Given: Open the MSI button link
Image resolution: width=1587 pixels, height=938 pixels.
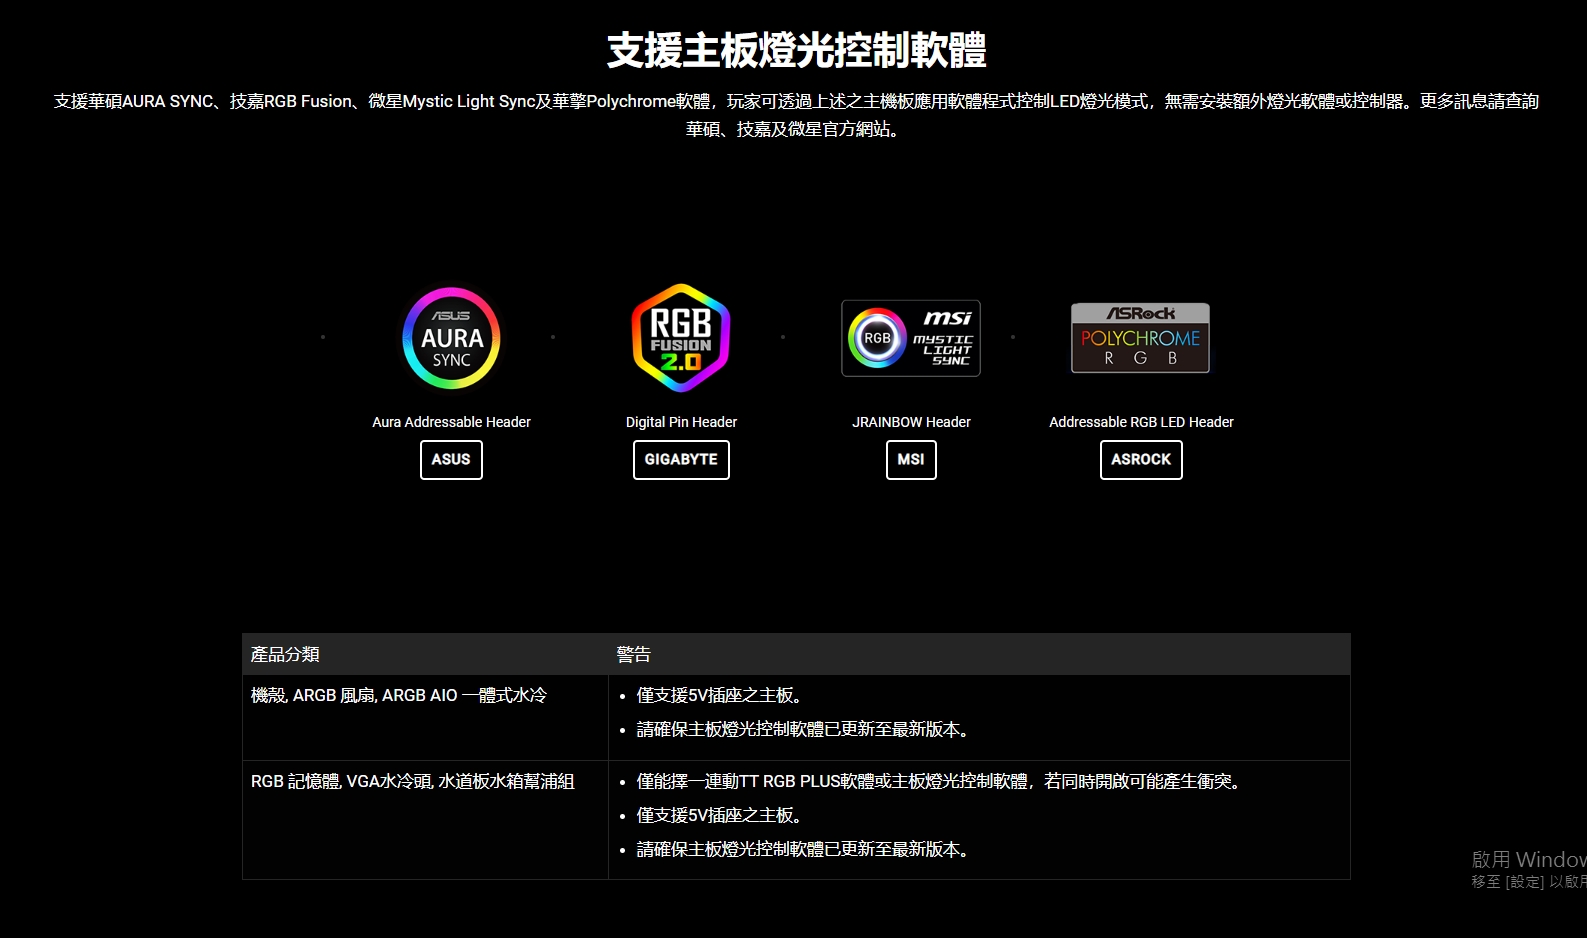Looking at the screenshot, I should click(911, 460).
